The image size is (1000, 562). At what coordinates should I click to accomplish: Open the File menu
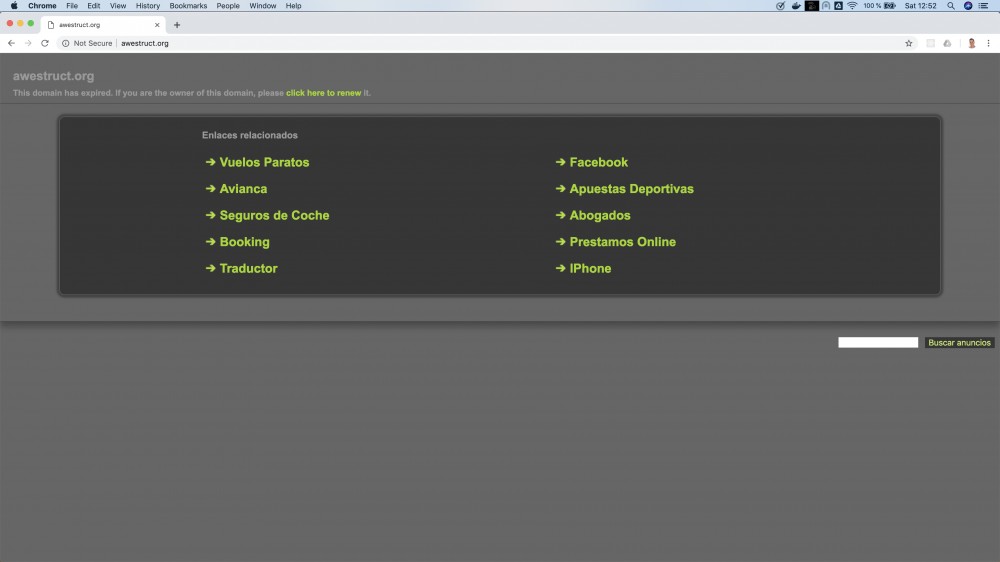click(72, 6)
